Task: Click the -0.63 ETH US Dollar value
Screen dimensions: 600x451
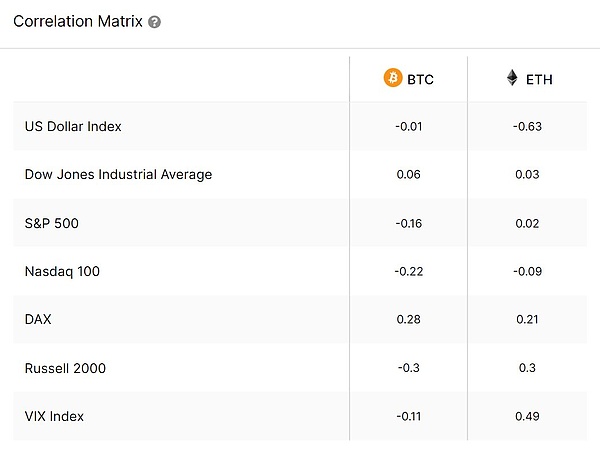Action: pos(526,126)
